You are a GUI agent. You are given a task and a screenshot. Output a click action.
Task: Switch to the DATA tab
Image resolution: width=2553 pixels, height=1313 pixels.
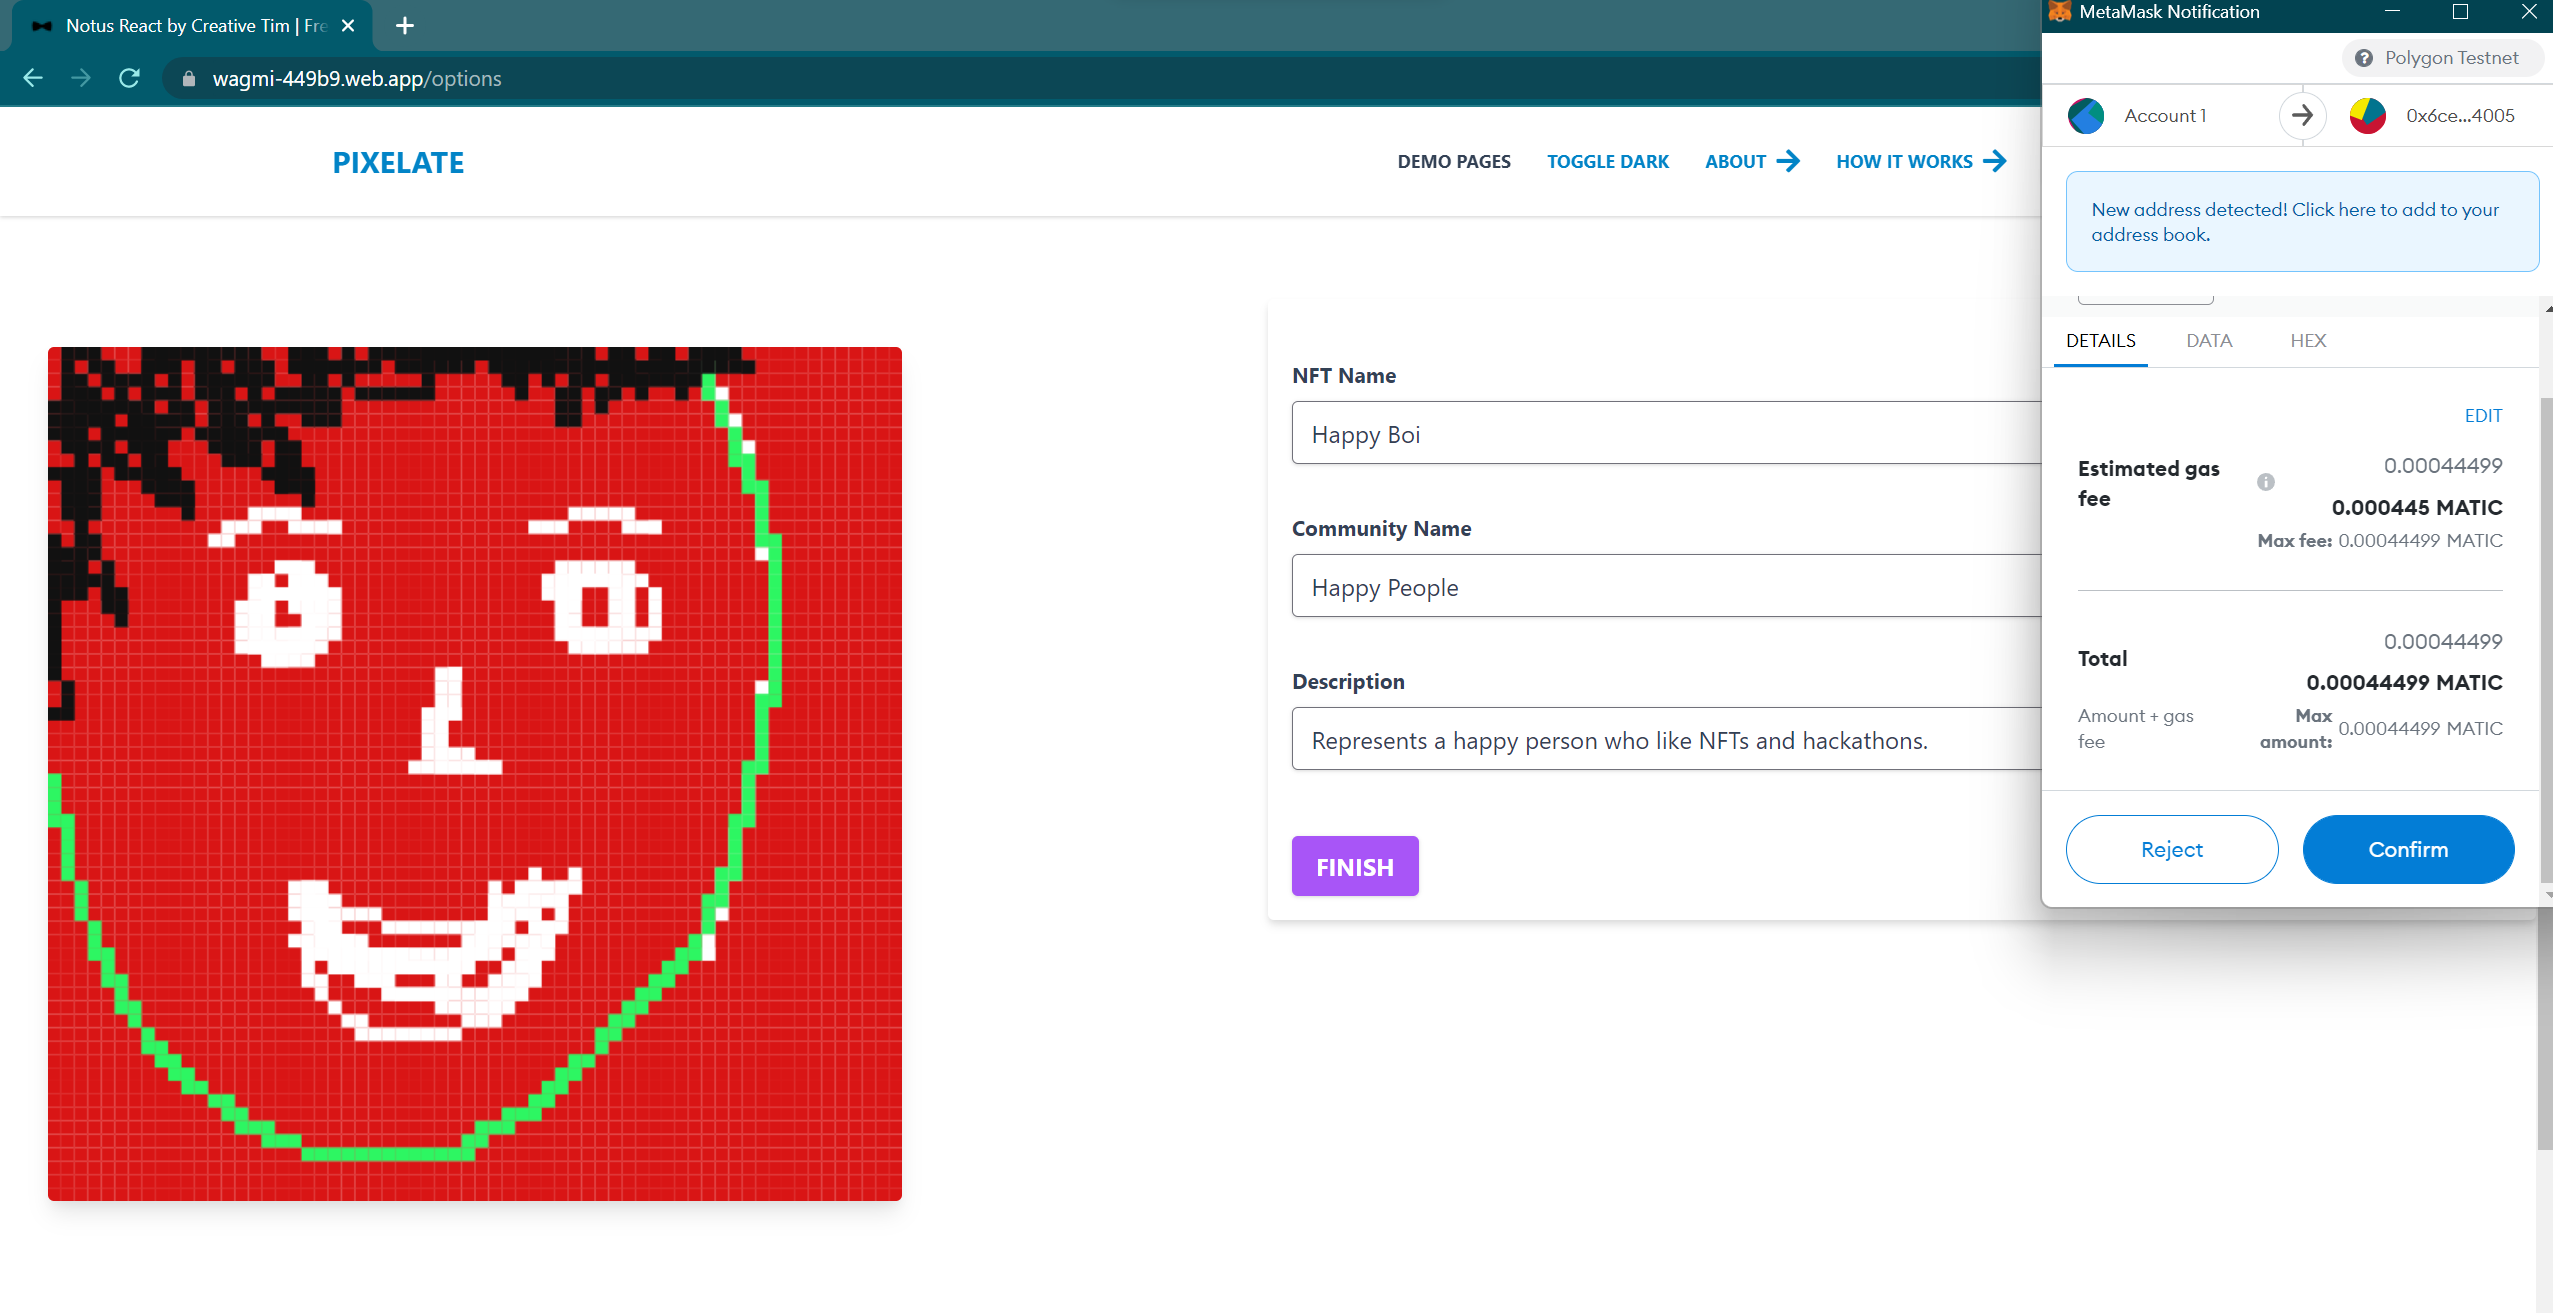pos(2209,341)
